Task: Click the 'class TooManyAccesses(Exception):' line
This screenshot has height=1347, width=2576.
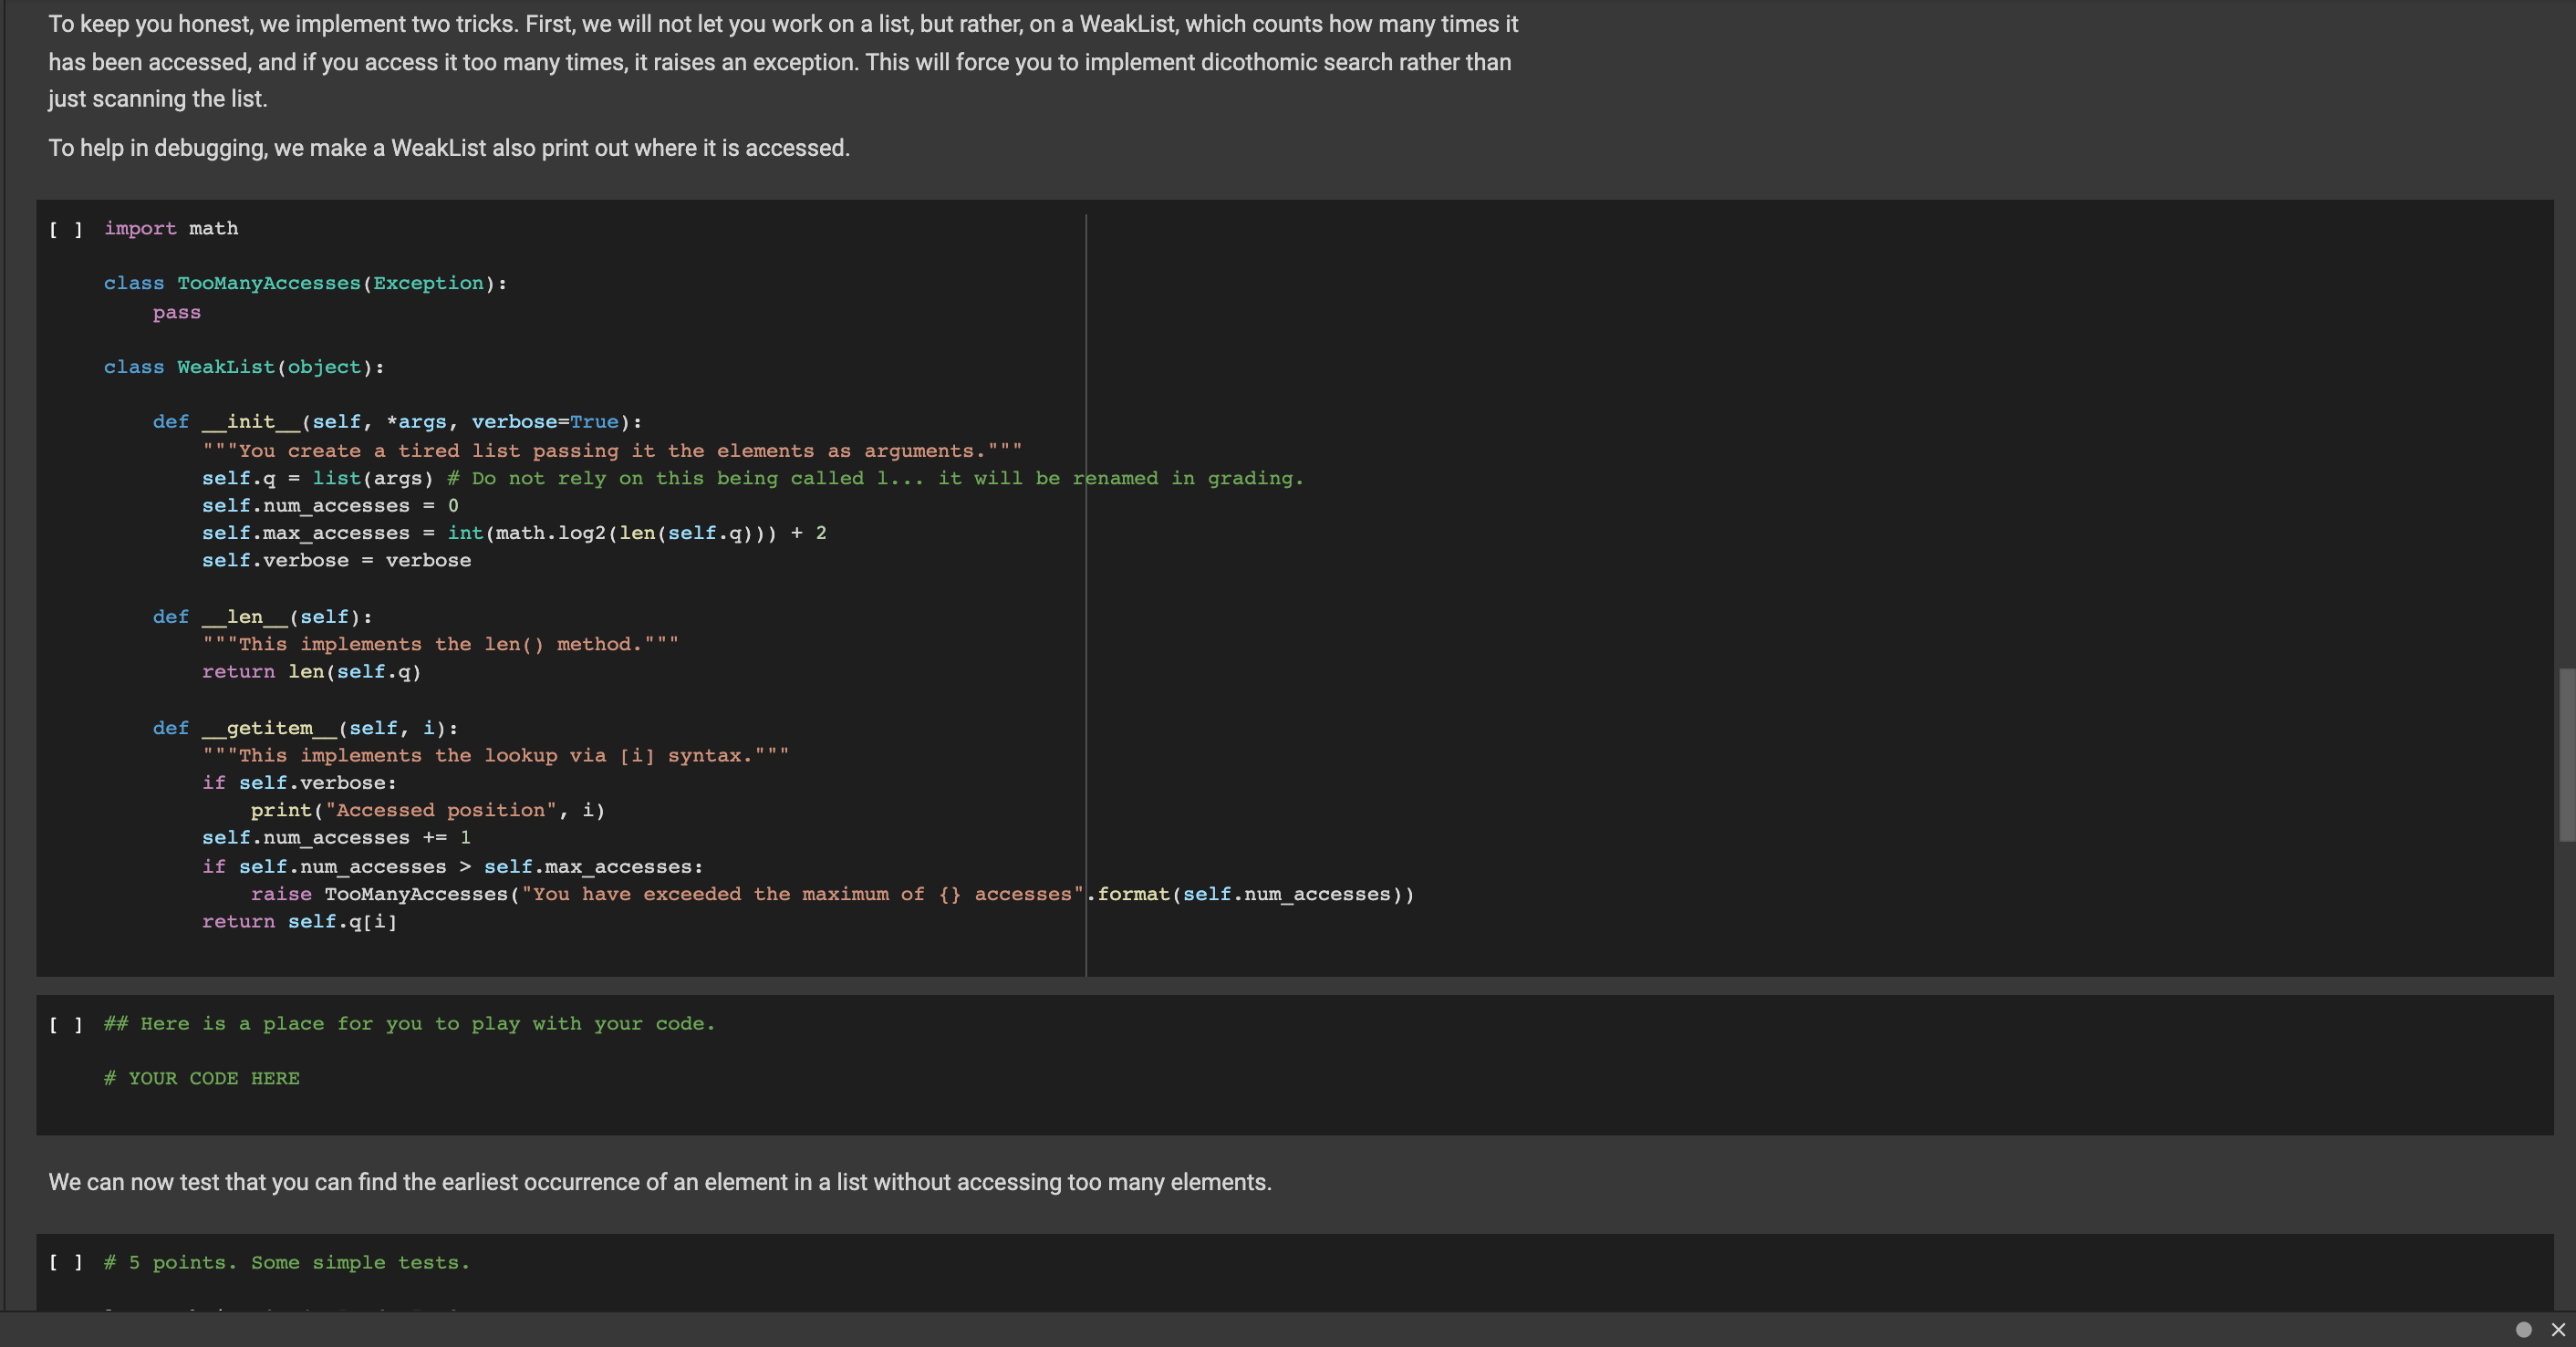Action: 305,283
